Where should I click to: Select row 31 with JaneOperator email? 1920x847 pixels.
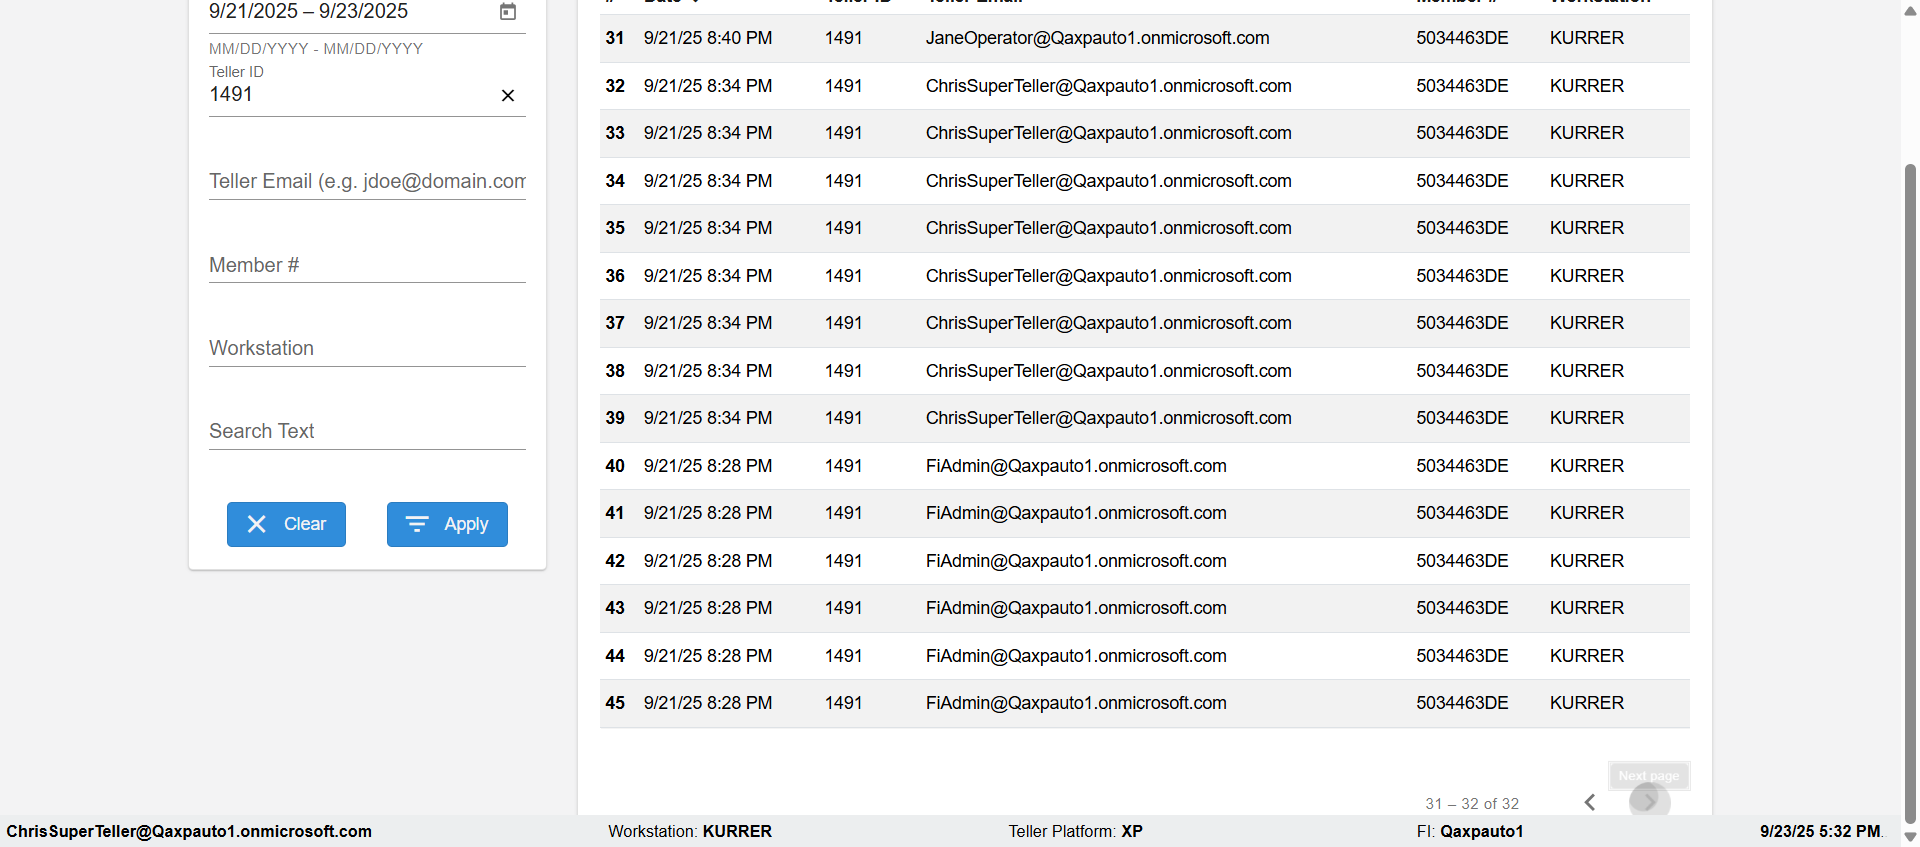point(1097,38)
